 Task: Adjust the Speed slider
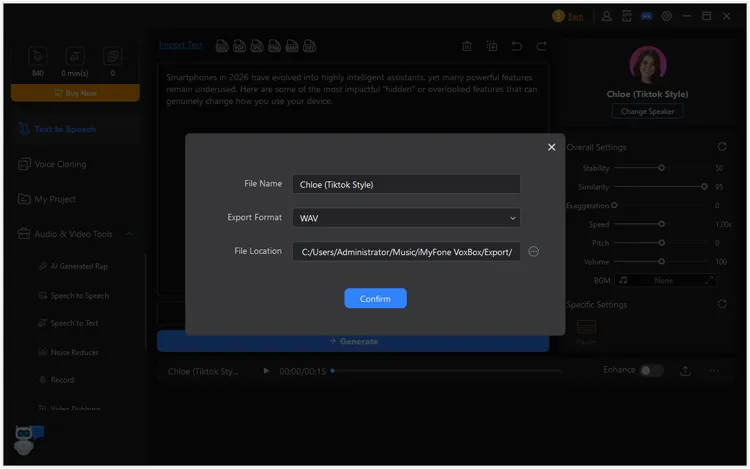point(662,224)
